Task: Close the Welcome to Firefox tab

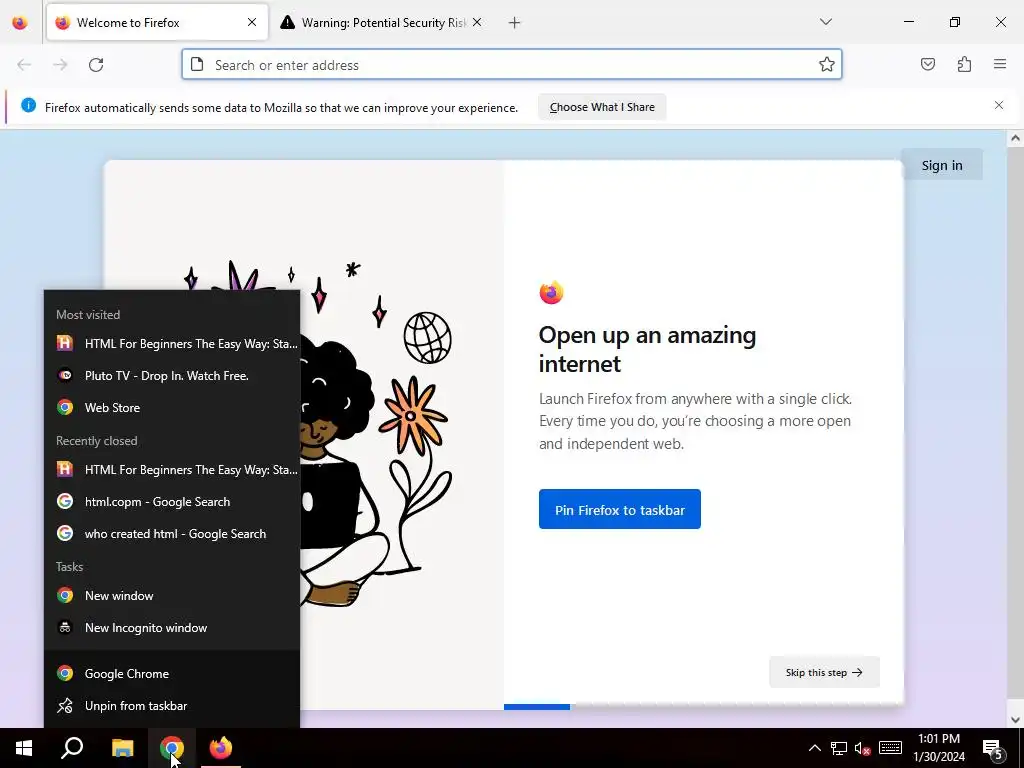Action: [252, 22]
